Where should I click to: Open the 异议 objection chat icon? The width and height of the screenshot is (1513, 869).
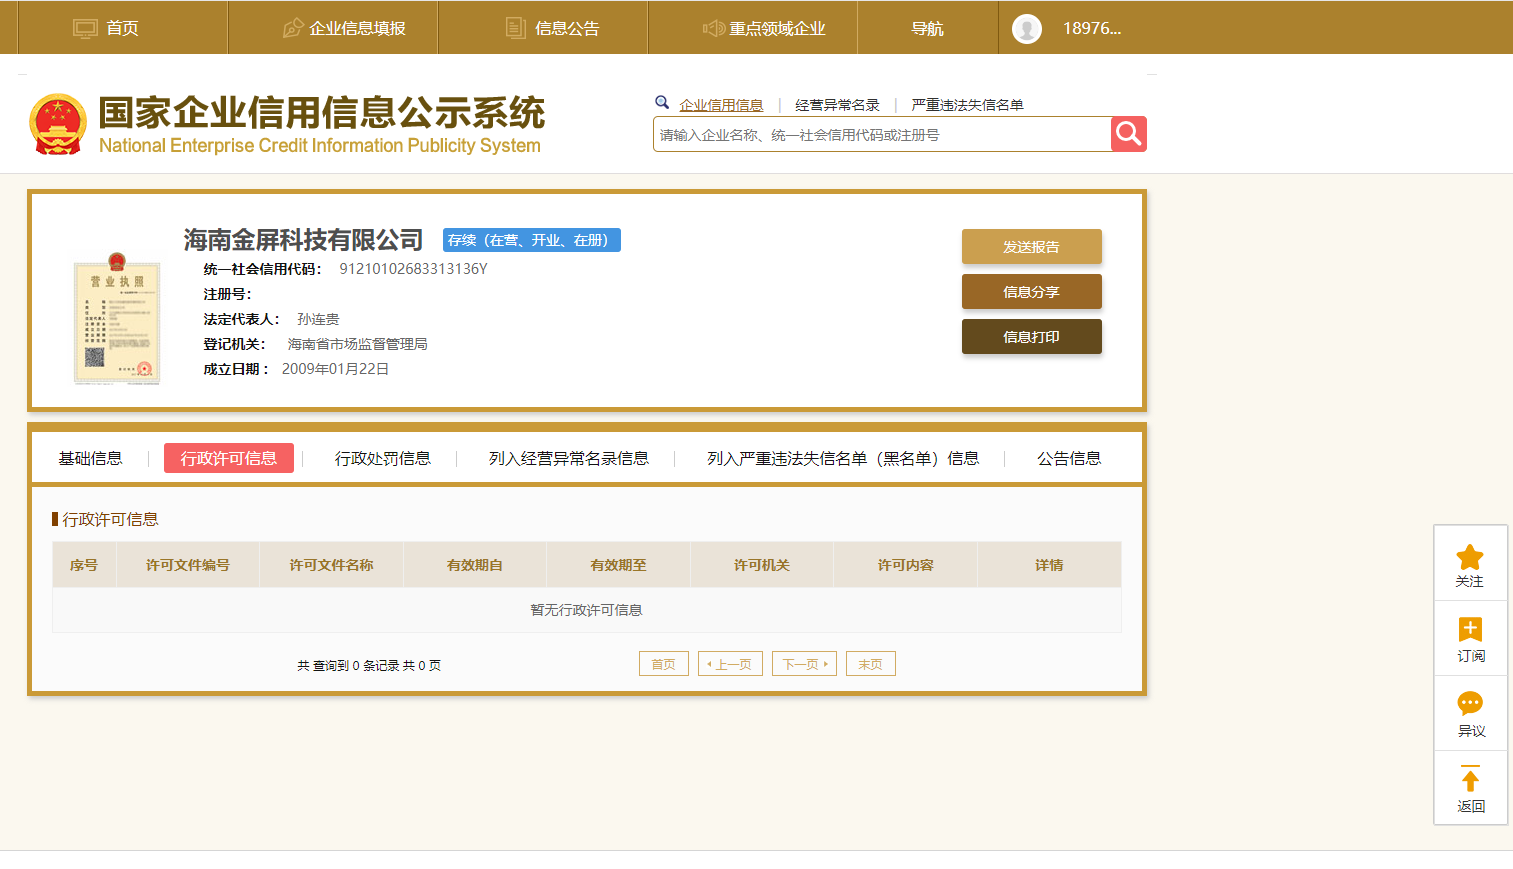[1469, 704]
